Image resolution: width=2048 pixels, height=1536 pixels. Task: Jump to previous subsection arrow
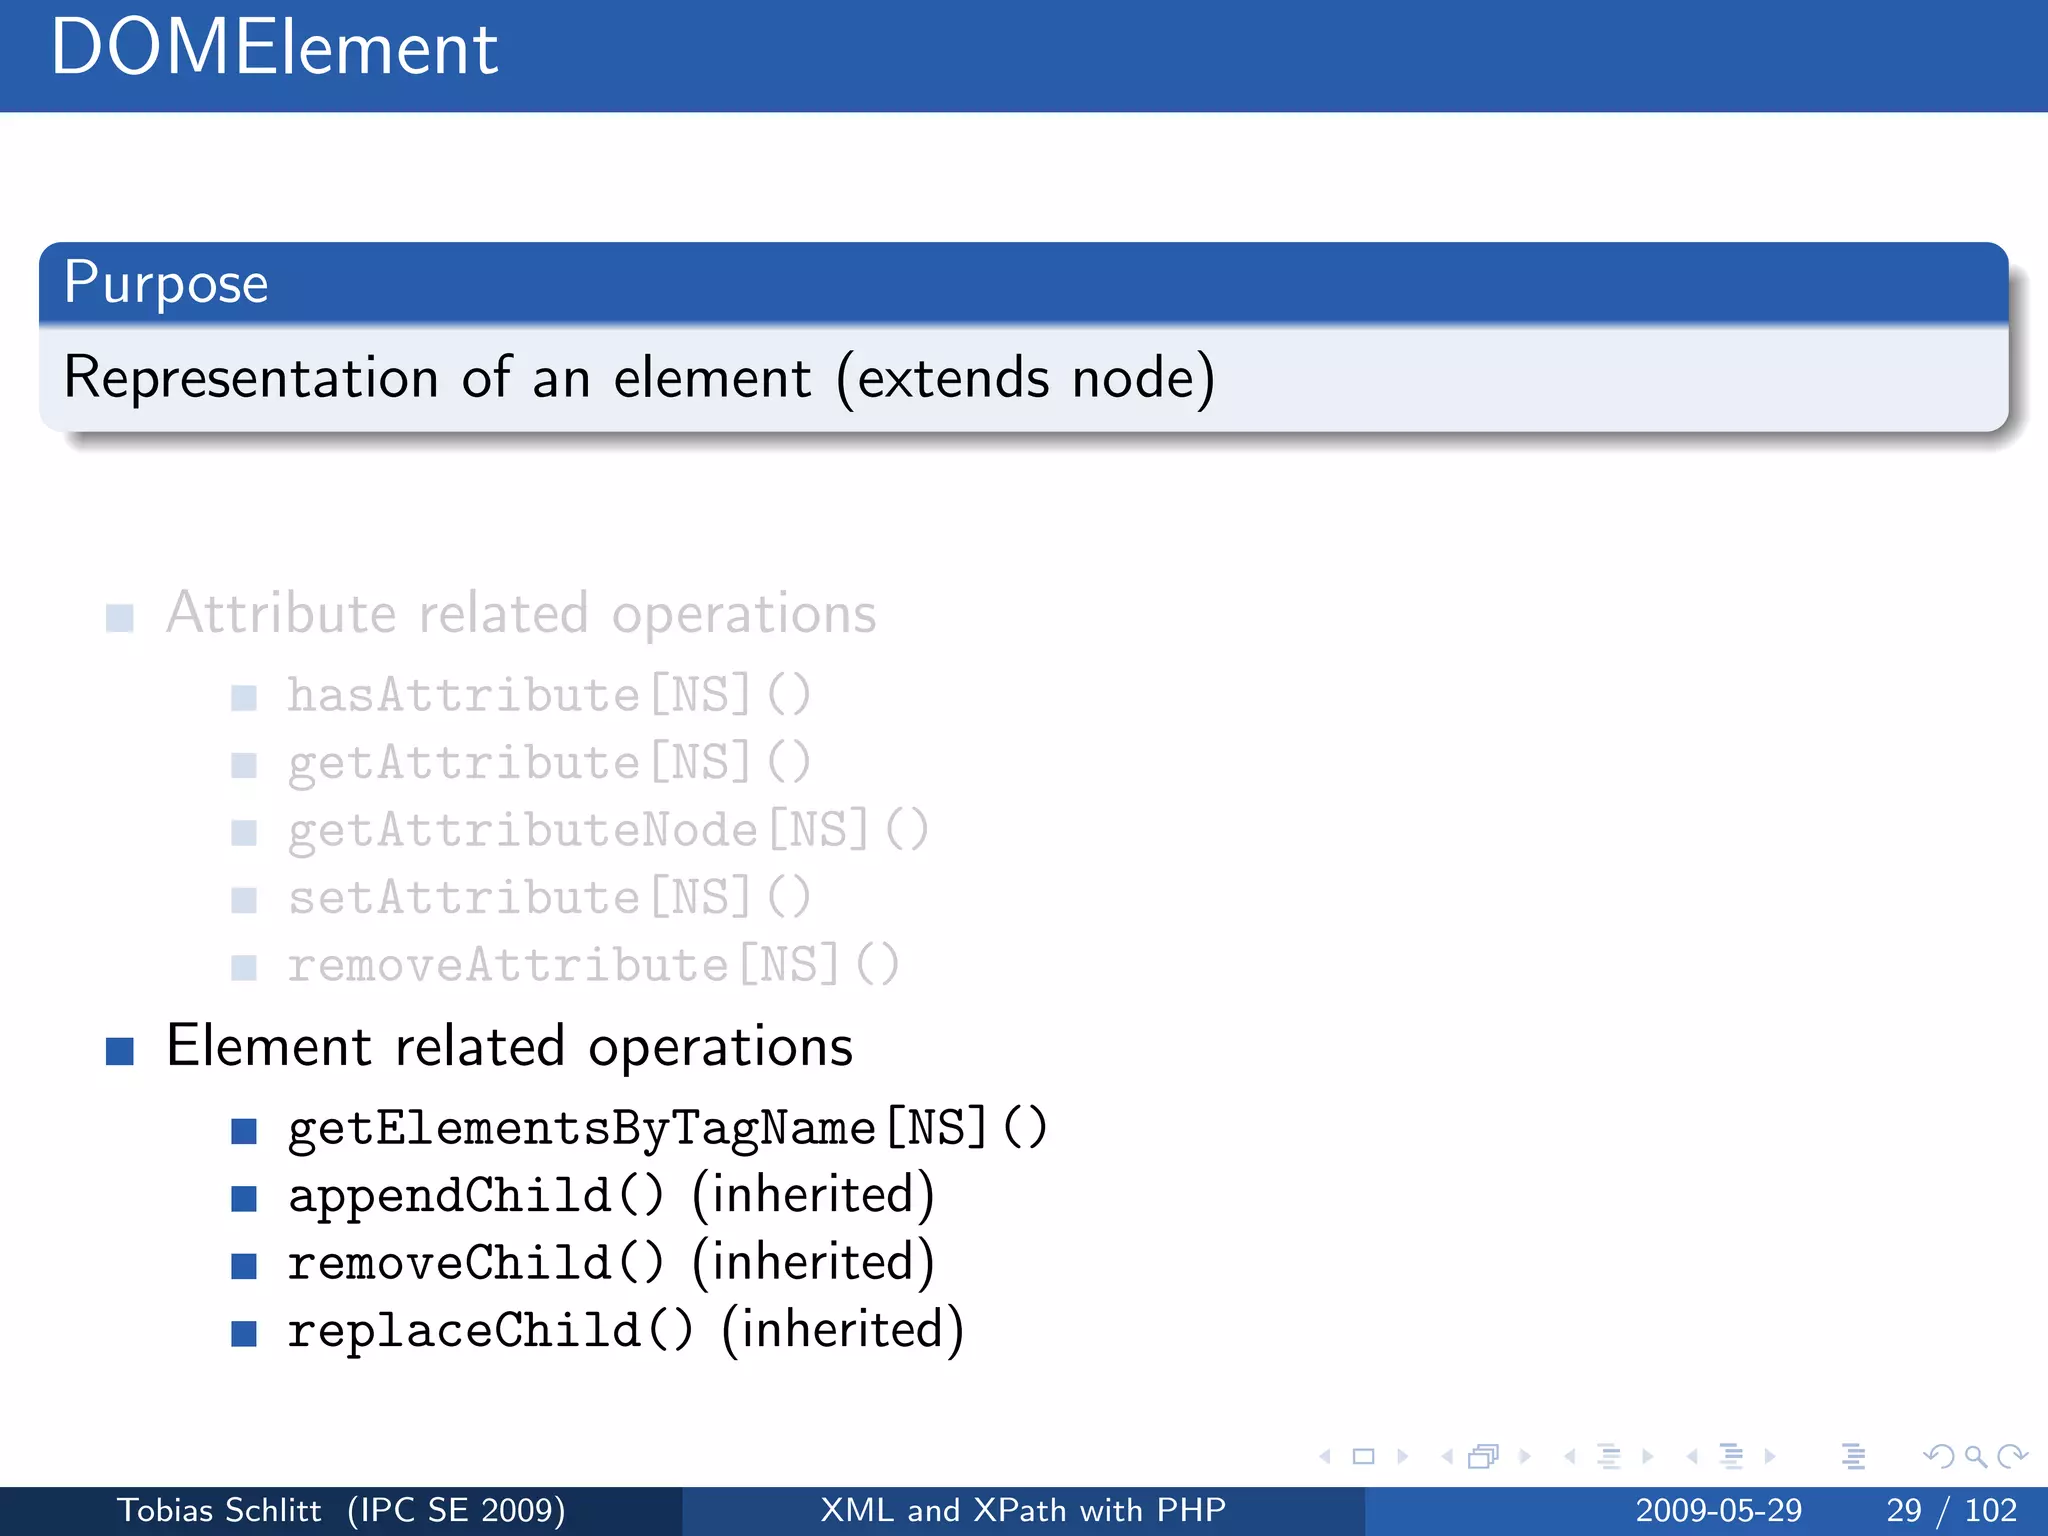pyautogui.click(x=1570, y=1457)
